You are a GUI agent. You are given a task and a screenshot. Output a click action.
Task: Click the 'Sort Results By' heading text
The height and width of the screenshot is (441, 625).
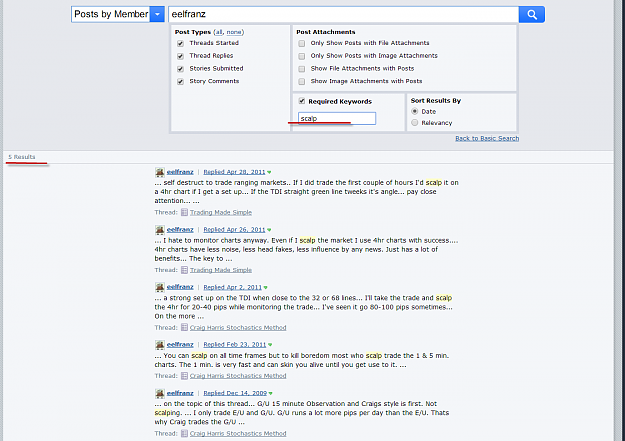point(436,101)
